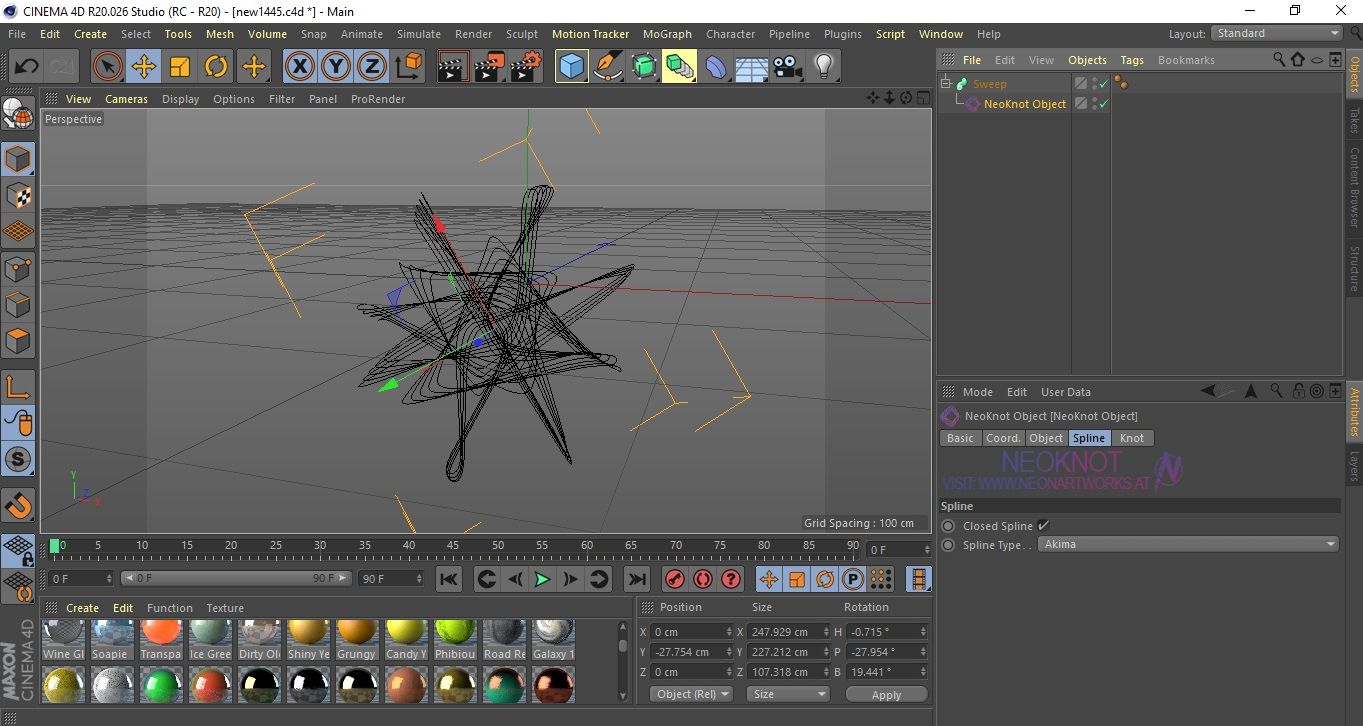Switch to the Knot tab
Image resolution: width=1363 pixels, height=726 pixels.
(x=1131, y=438)
